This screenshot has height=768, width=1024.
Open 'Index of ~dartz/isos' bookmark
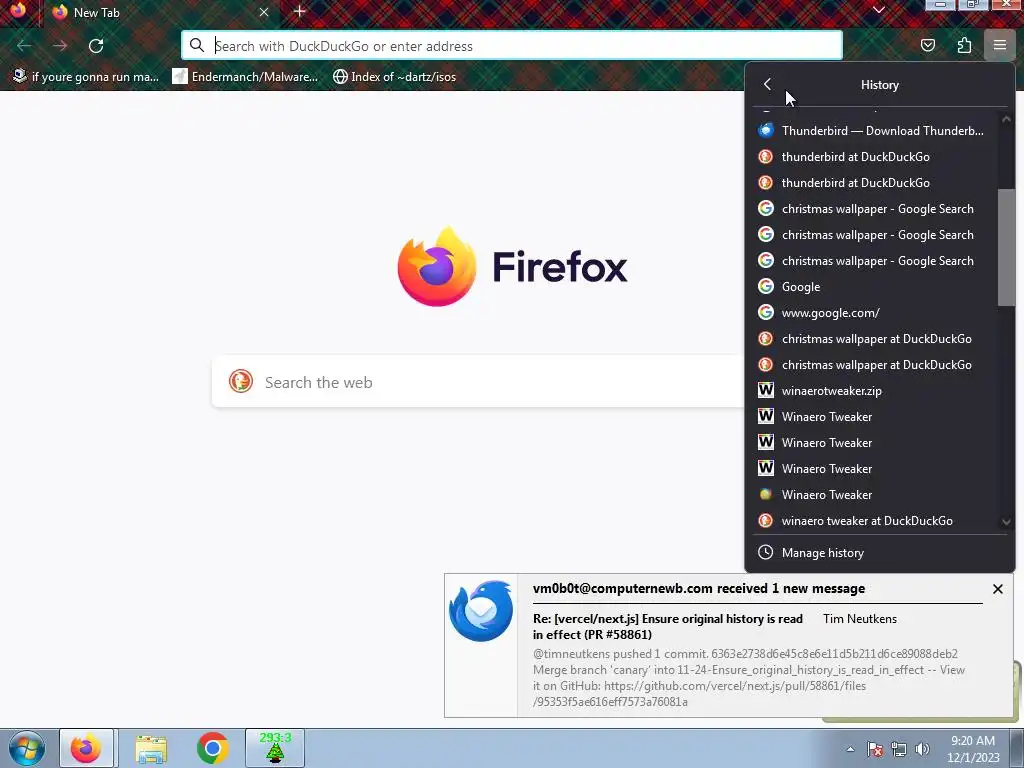point(394,77)
